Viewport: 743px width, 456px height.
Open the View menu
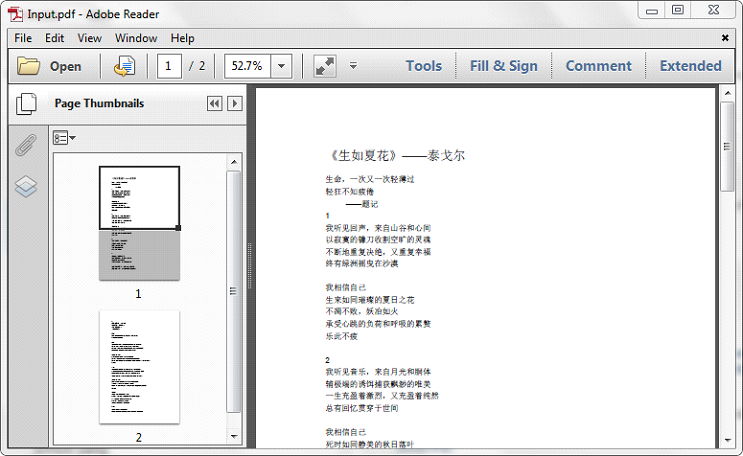click(90, 38)
